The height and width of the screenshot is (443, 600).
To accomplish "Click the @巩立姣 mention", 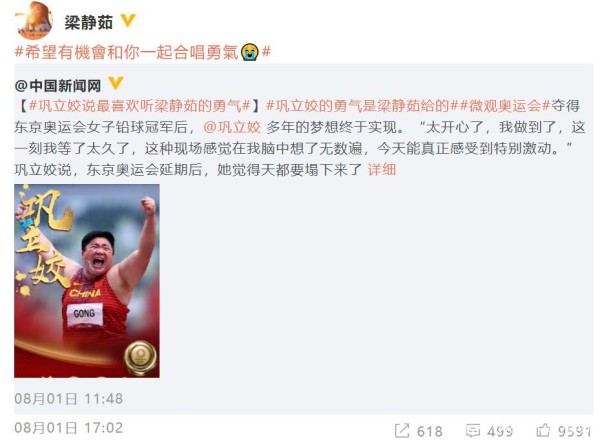I will pos(232,127).
